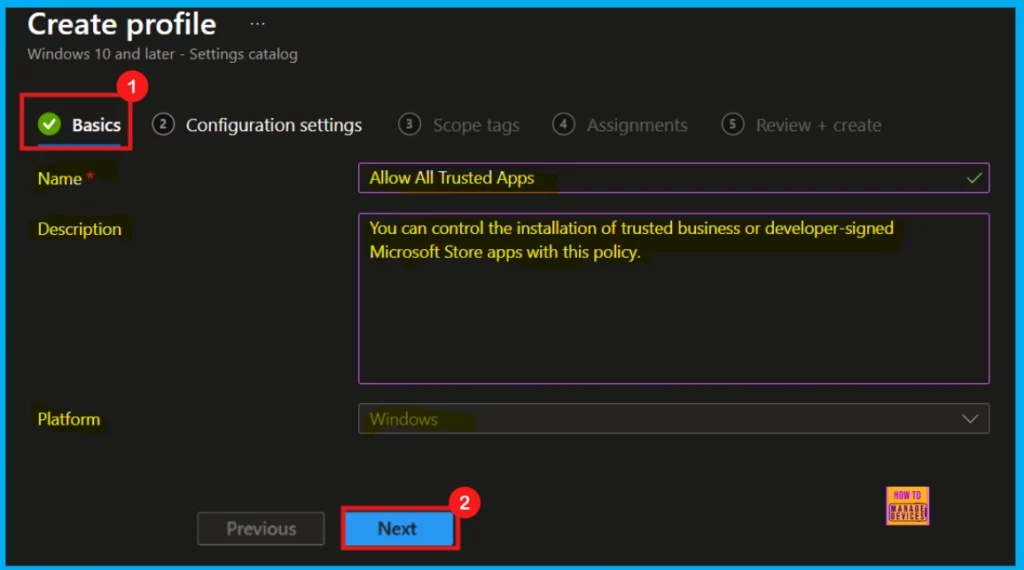
Task: Click the Platform dropdown chevron arrow
Action: click(970, 419)
